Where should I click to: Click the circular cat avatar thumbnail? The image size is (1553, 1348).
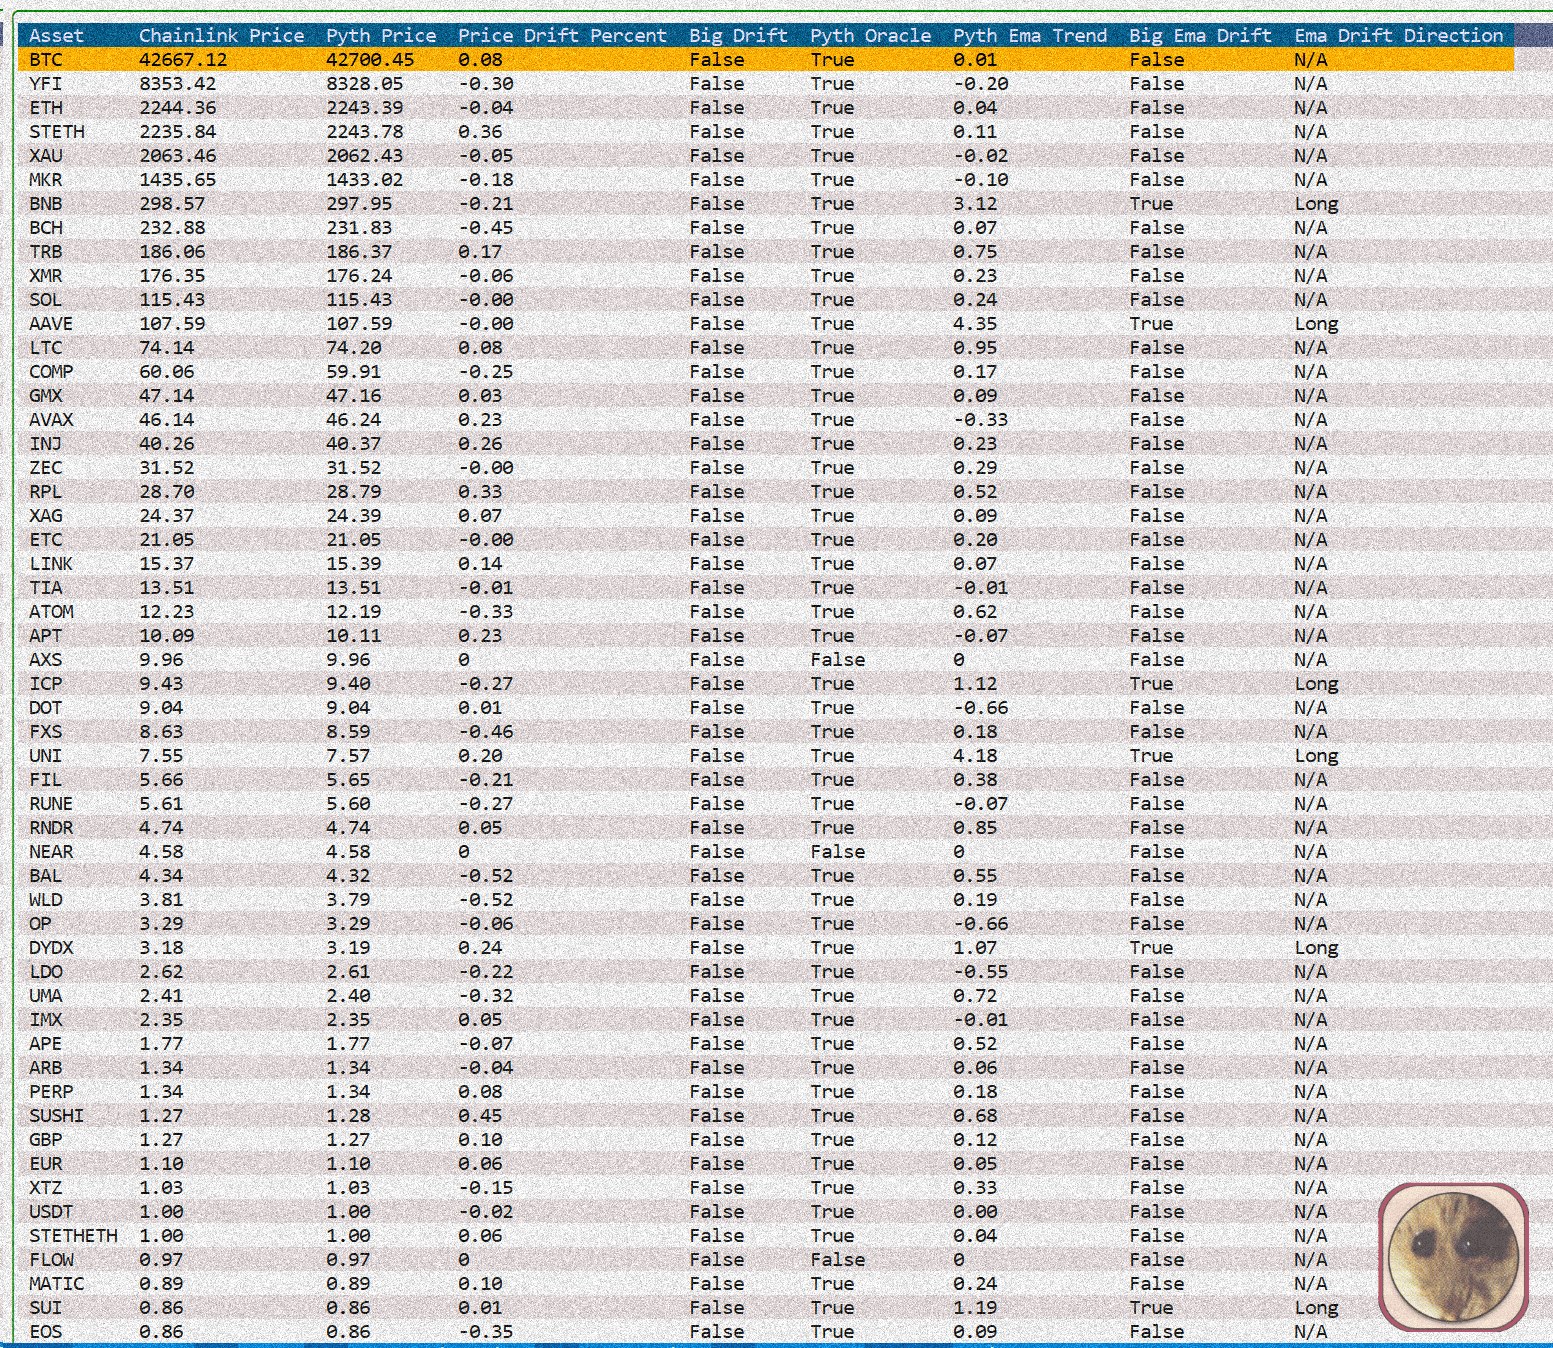click(x=1453, y=1256)
